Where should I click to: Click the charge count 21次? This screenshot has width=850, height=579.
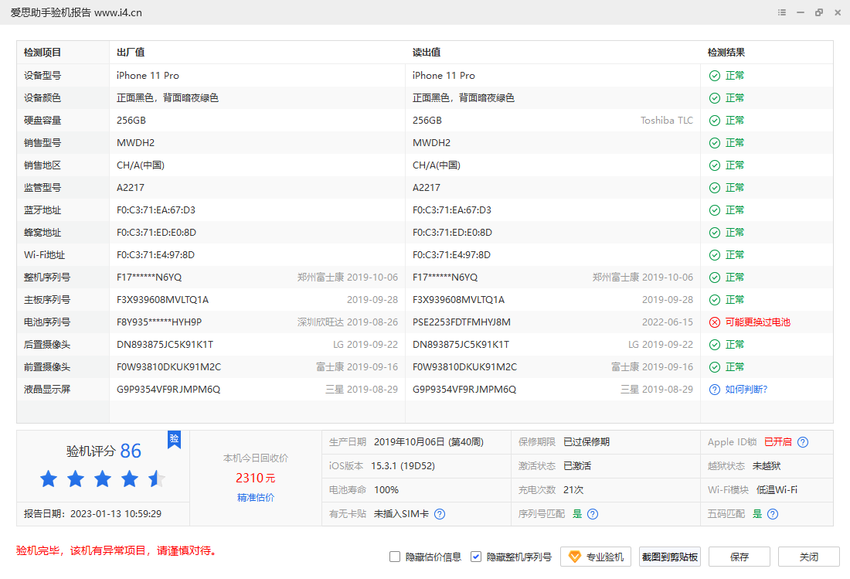(574, 490)
